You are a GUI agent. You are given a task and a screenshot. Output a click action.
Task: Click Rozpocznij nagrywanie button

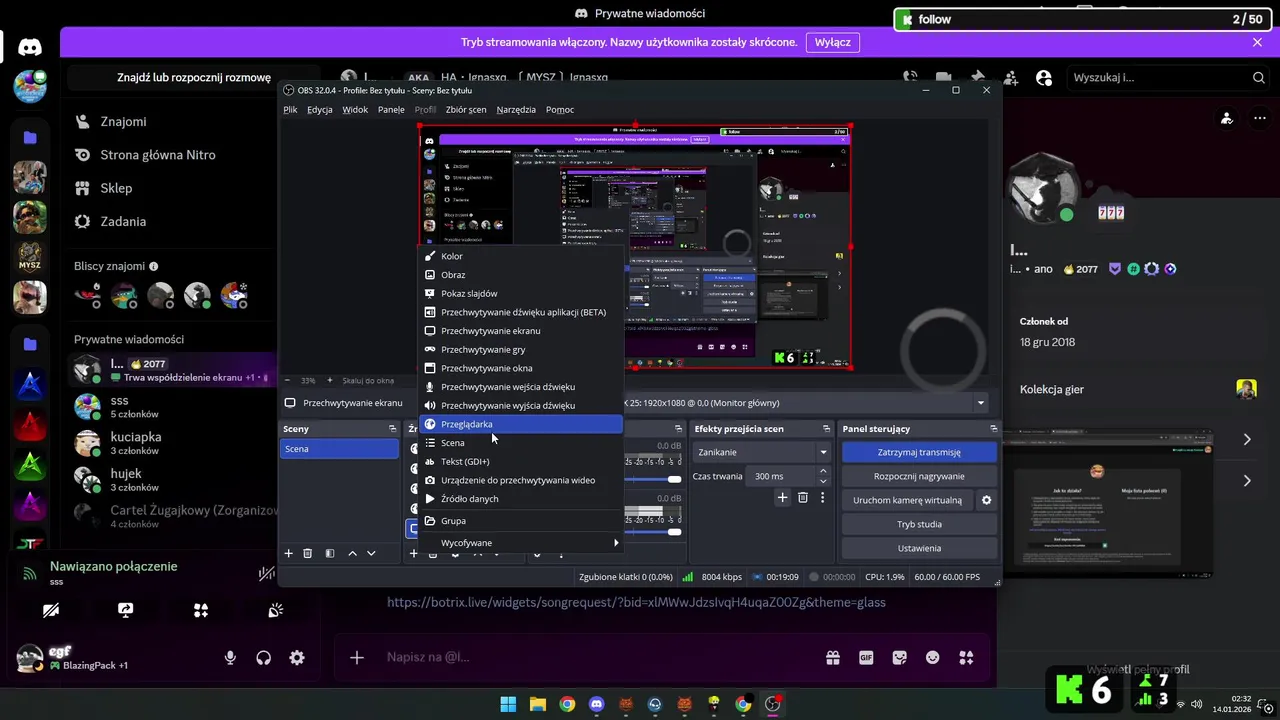919,476
